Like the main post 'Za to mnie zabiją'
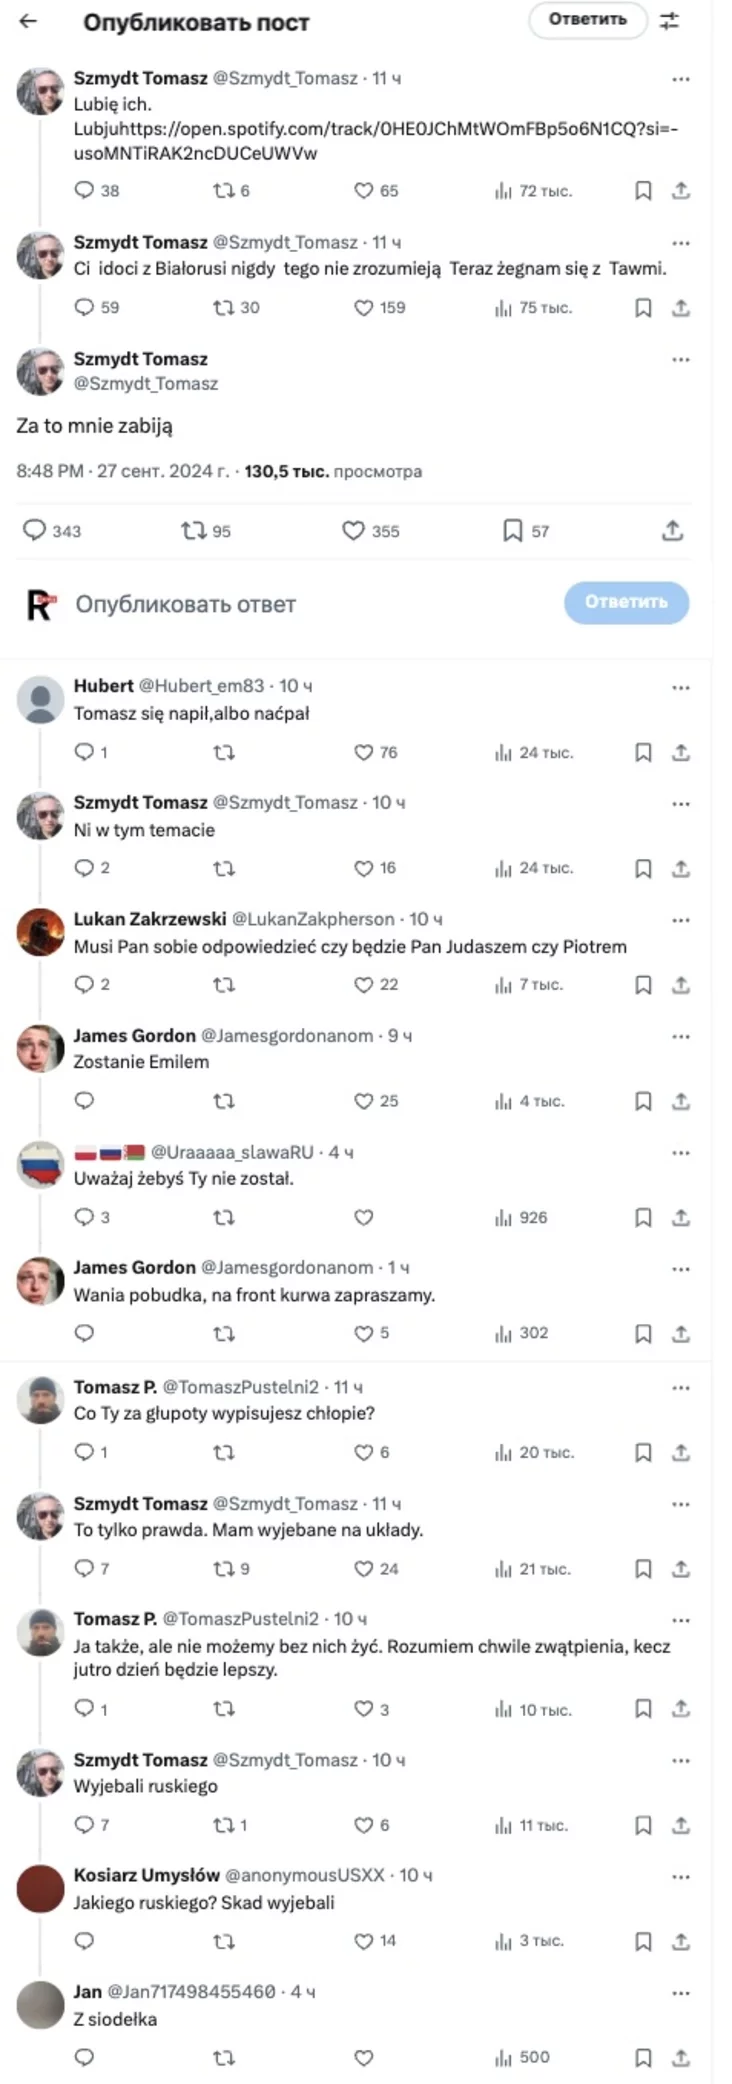This screenshot has width=732, height=2084. (x=354, y=531)
